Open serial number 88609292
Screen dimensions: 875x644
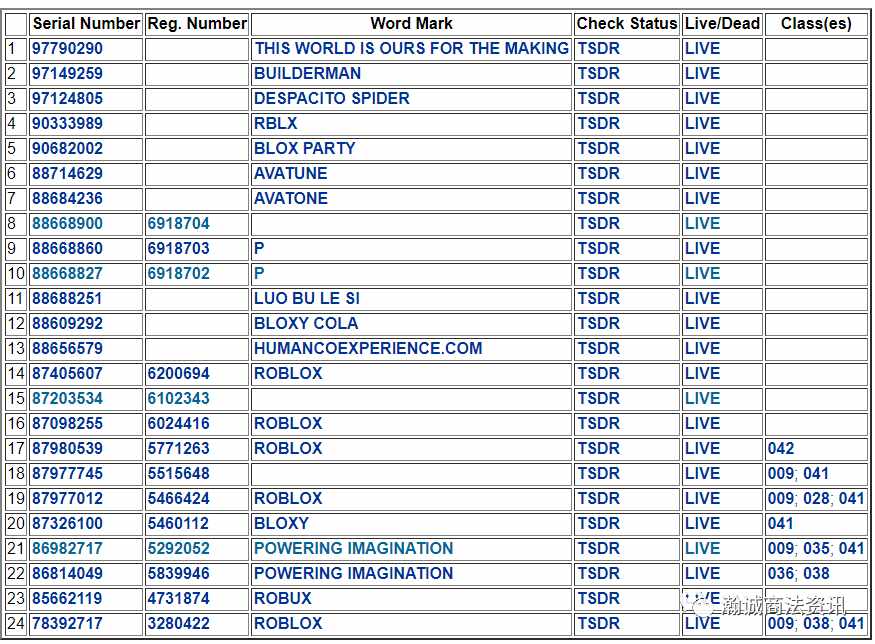coord(67,324)
